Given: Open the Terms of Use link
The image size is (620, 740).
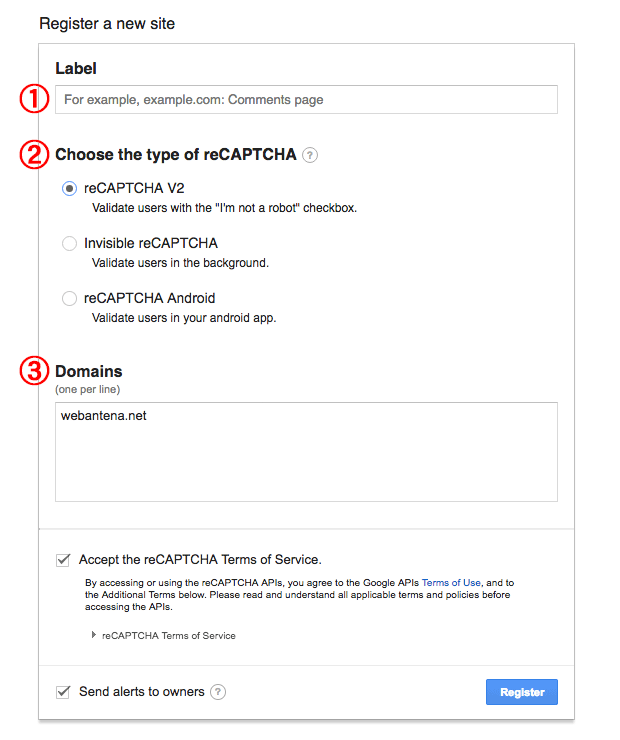Looking at the screenshot, I should pos(451,583).
